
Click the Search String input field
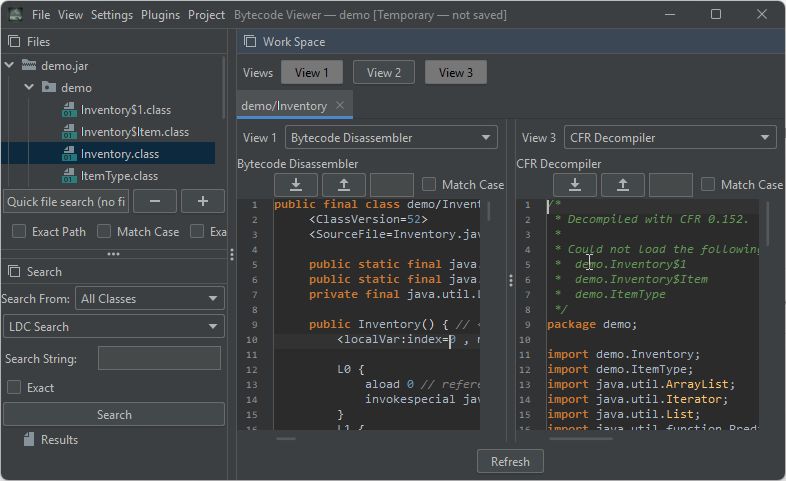click(159, 358)
